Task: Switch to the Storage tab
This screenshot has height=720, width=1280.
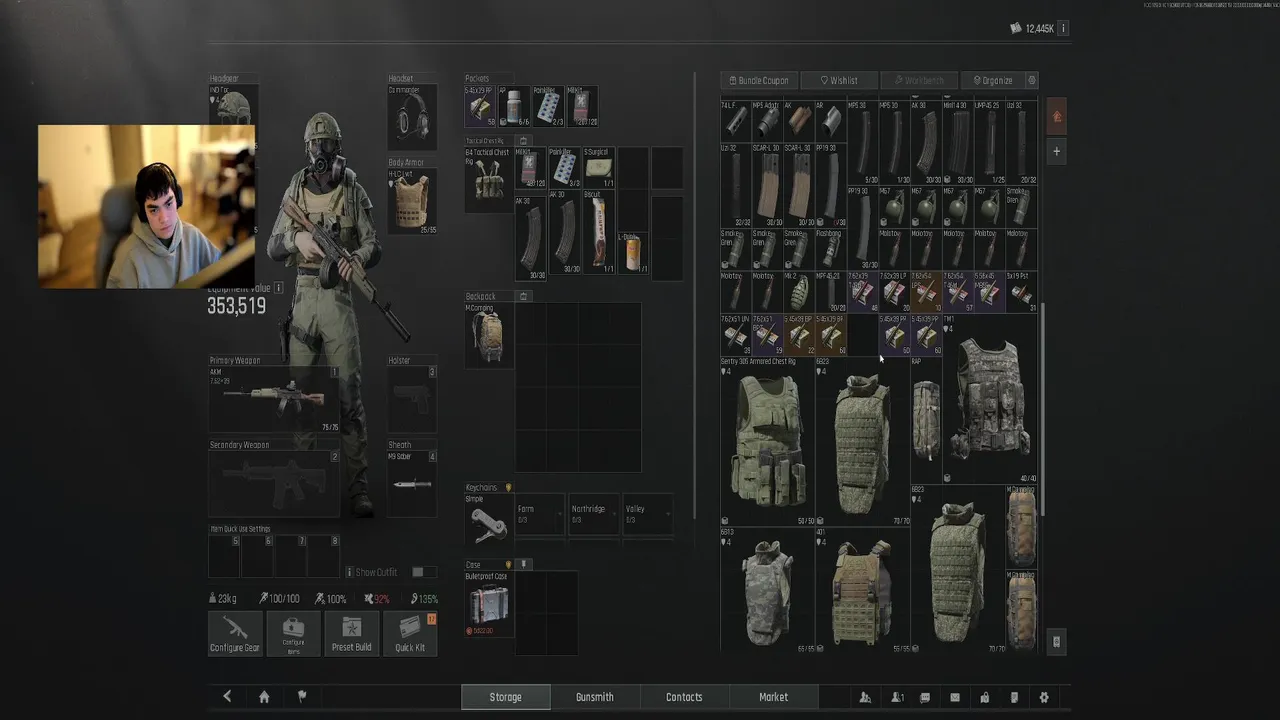Action: [x=505, y=697]
